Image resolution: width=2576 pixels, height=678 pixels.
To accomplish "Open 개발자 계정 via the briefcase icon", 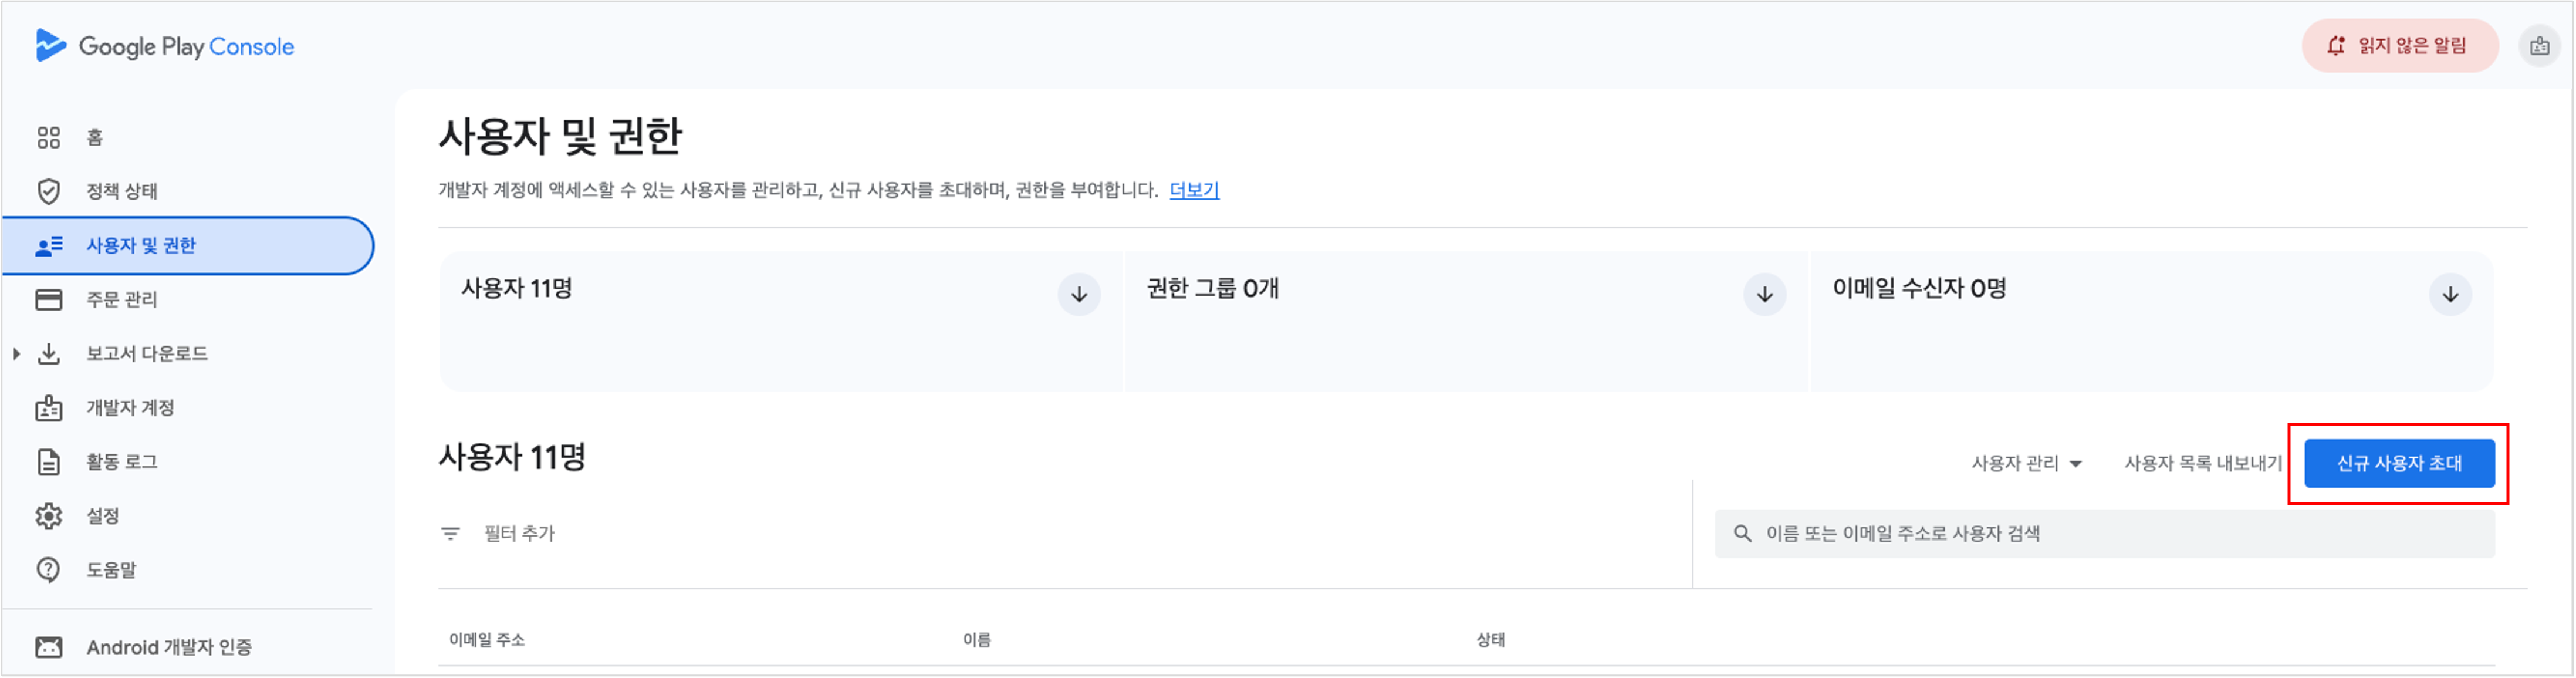I will click(x=48, y=407).
